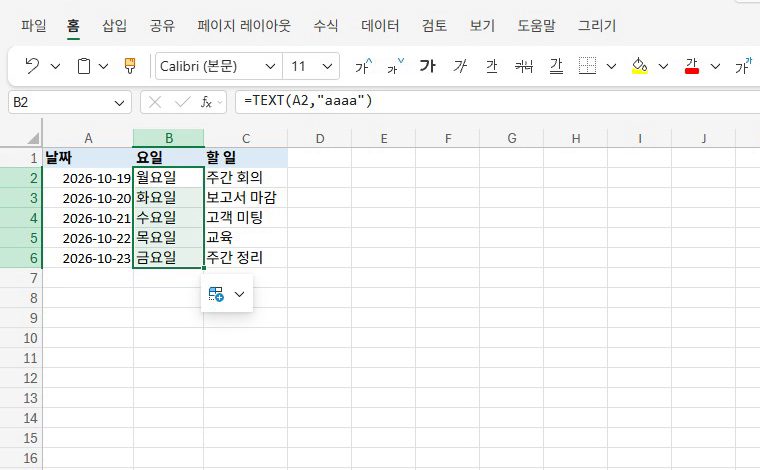
Task: Select the Format Painter brush
Action: tap(130, 66)
